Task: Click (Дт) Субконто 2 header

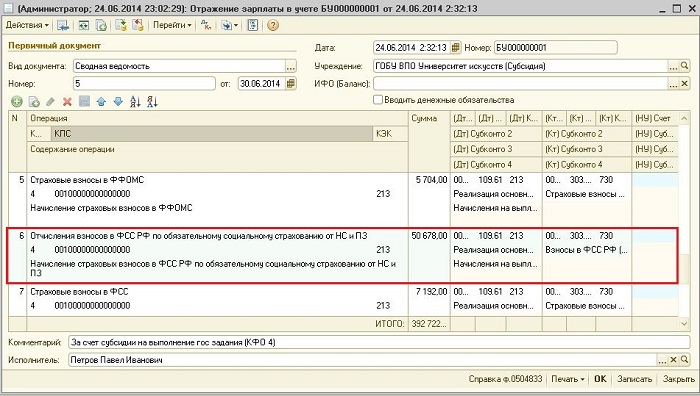Action: click(x=496, y=134)
